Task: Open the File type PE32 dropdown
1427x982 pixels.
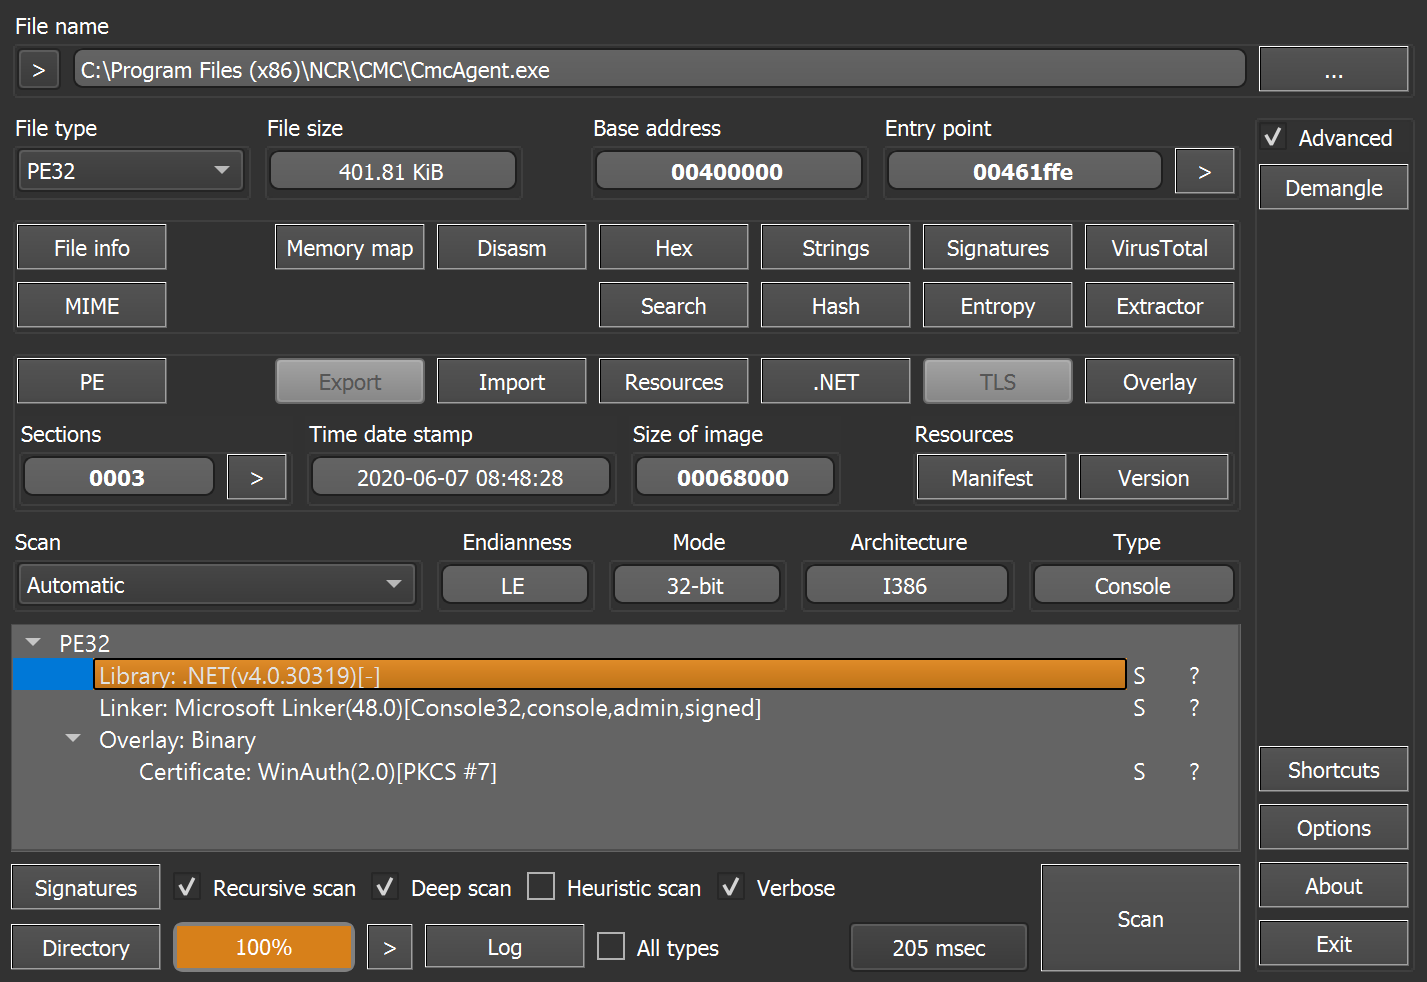Action: point(130,171)
